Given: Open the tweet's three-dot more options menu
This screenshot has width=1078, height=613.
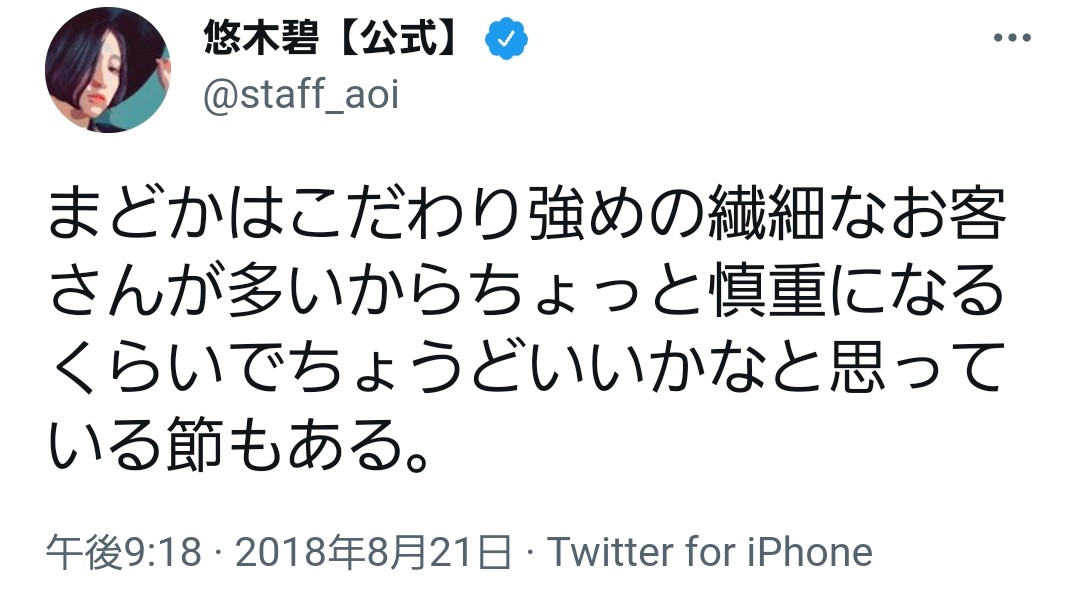Looking at the screenshot, I should 1012,38.
